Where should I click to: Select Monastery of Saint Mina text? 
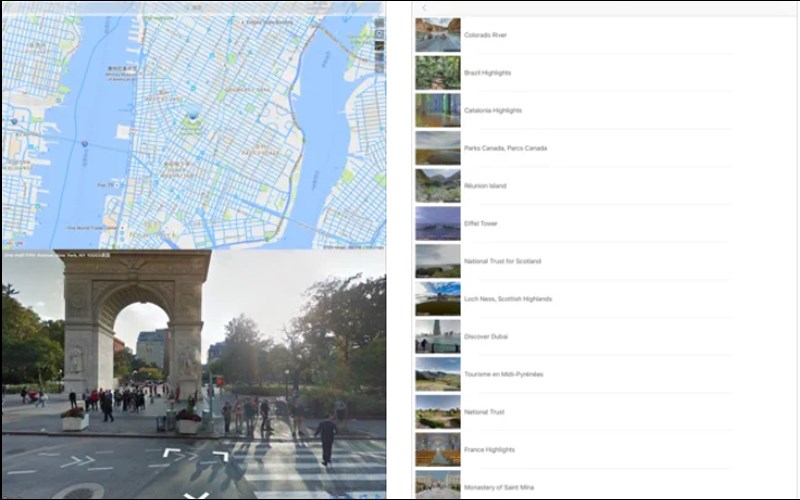click(x=499, y=487)
